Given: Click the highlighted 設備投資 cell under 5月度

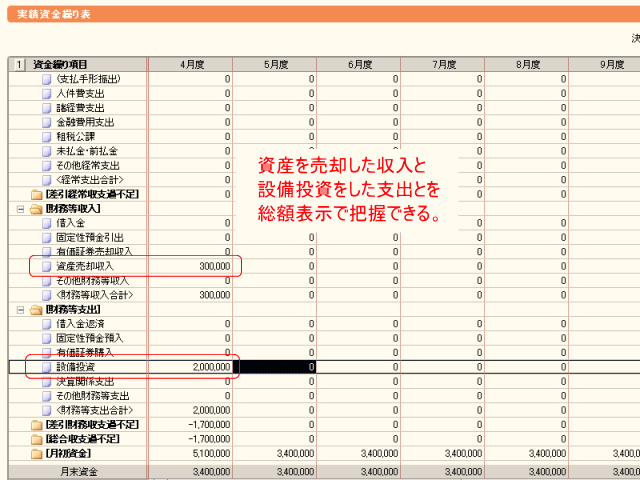Looking at the screenshot, I should (x=275, y=367).
